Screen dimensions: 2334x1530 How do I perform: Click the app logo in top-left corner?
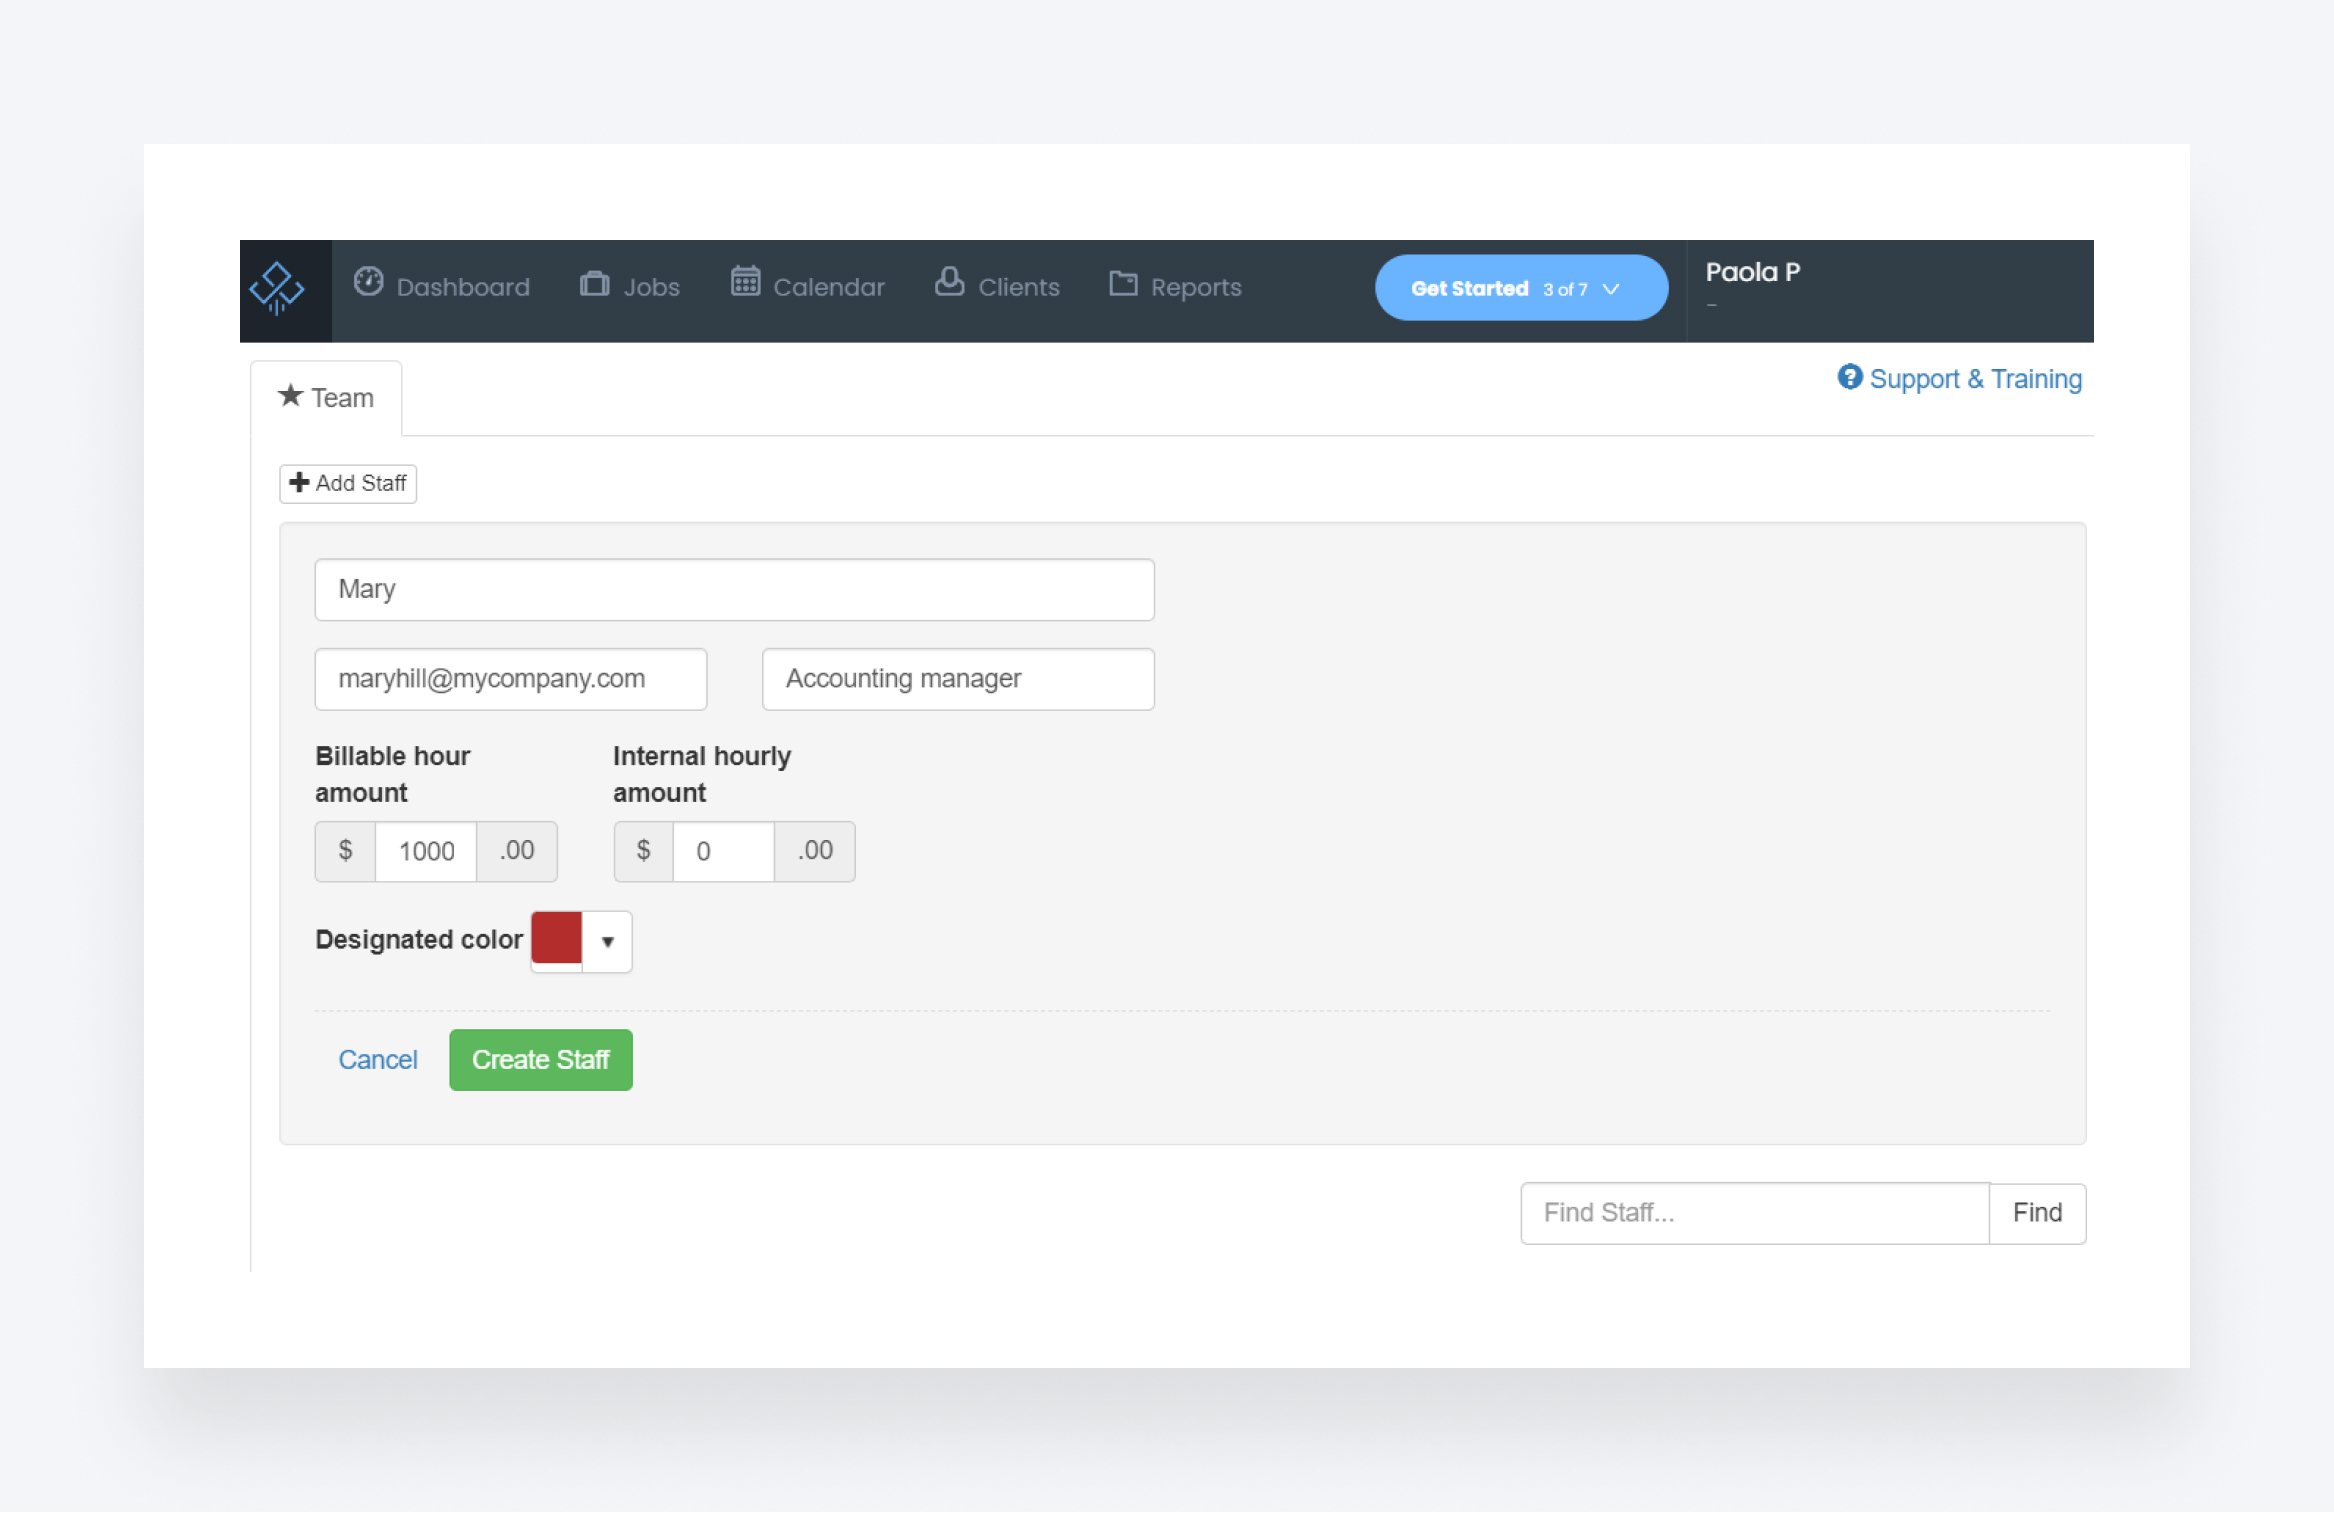[x=276, y=288]
